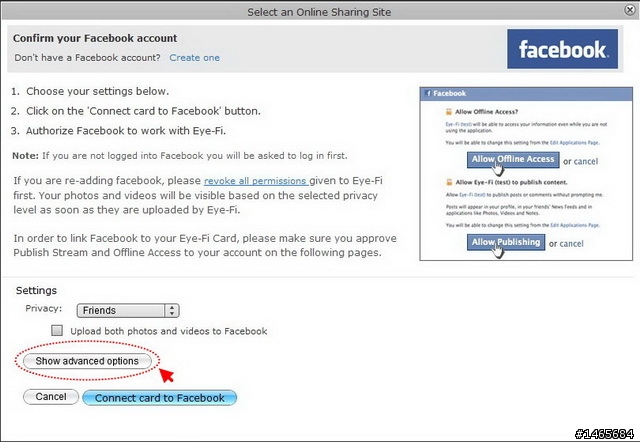This screenshot has width=640, height=442.
Task: Click the 'Authorize Facebook to work with Eye-Fi.' text
Action: pyautogui.click(x=126, y=131)
